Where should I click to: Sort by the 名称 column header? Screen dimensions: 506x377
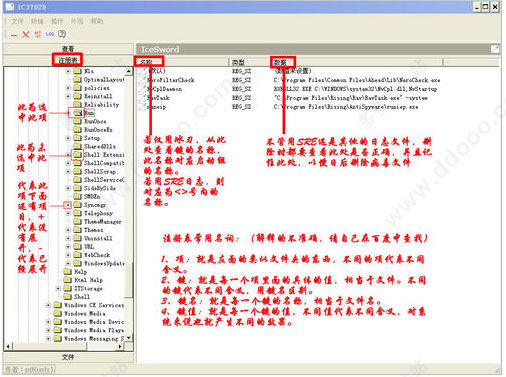pos(183,62)
